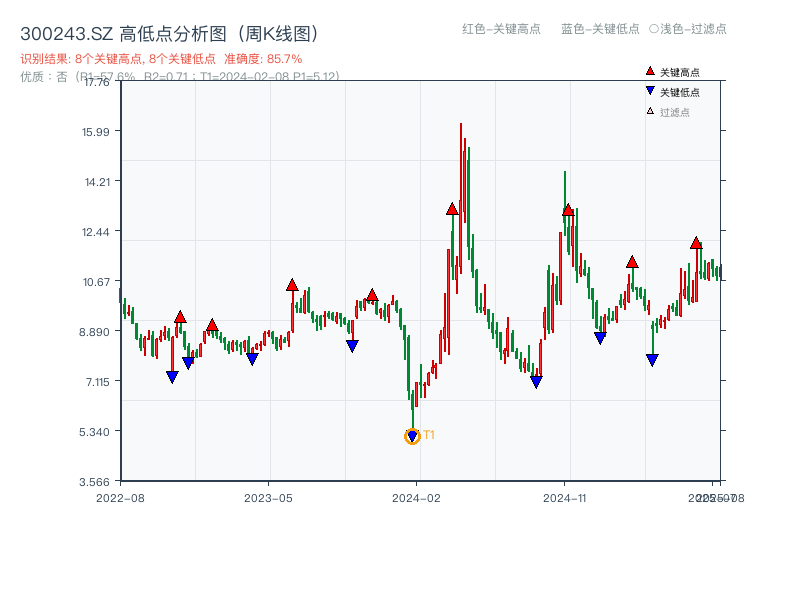Click the orange-circled T1 low-point marker
Viewport: 800px width, 600px height.
[412, 436]
